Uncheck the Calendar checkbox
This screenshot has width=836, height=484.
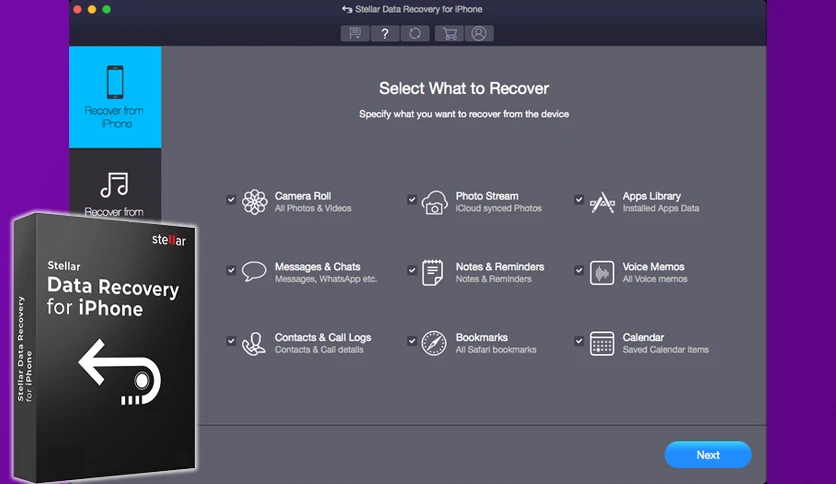579,341
